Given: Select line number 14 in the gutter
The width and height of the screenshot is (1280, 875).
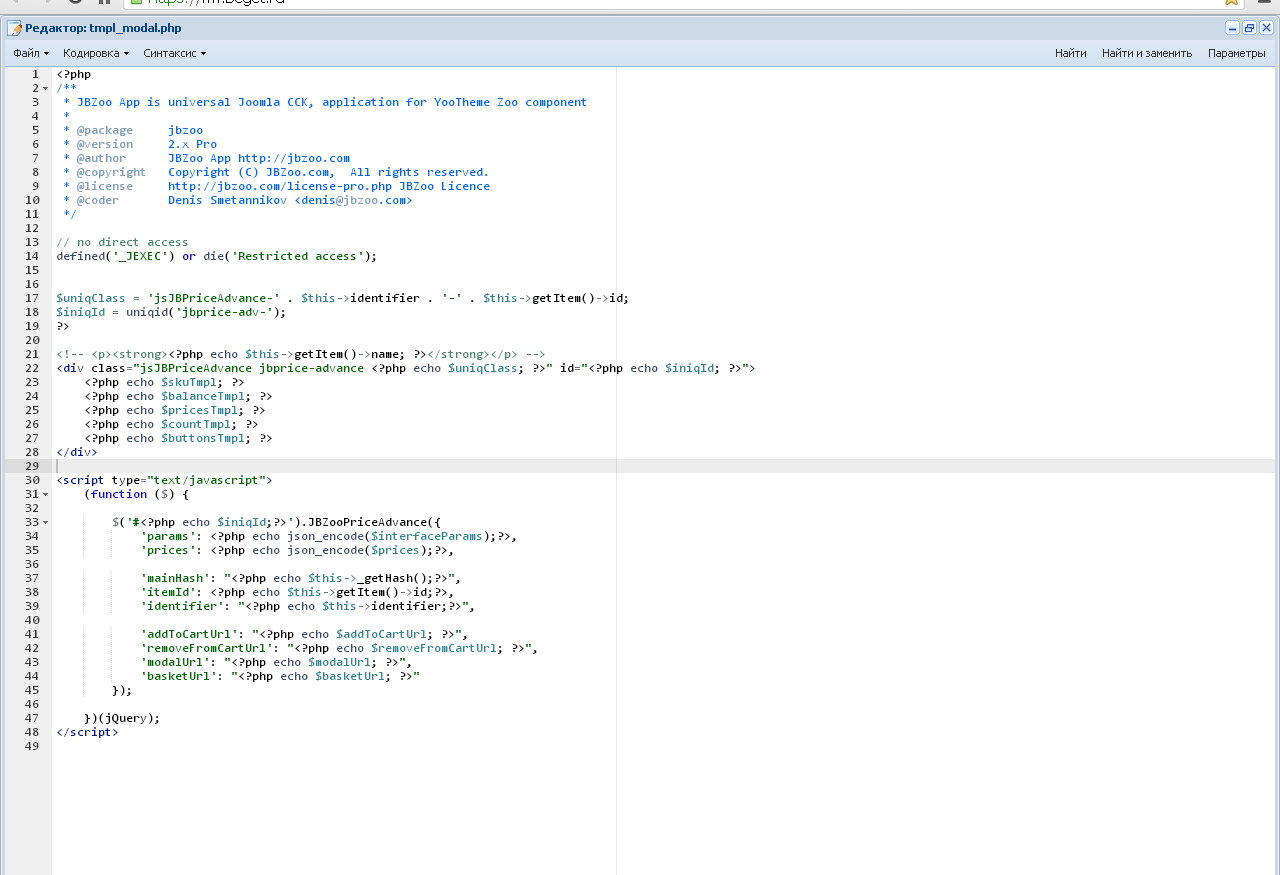Looking at the screenshot, I should (x=32, y=256).
